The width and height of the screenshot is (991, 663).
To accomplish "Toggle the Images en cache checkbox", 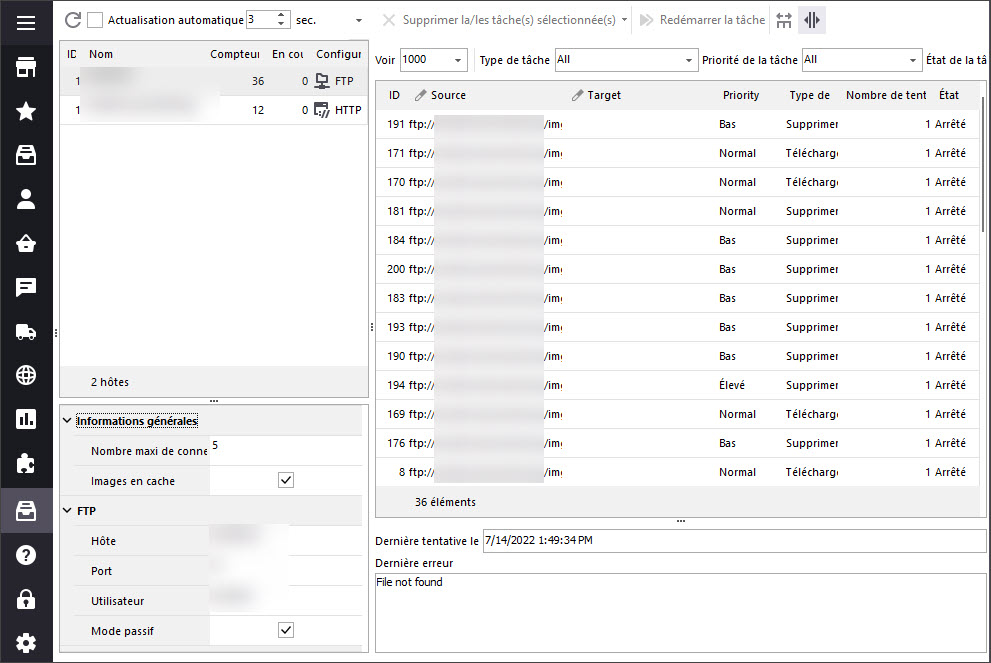I will (286, 480).
